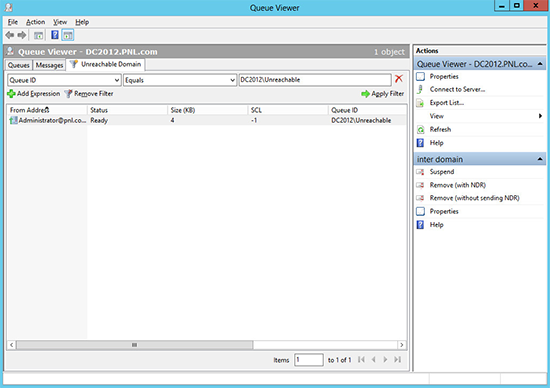Click Export List... action
550x388 pixels.
pyautogui.click(x=447, y=103)
